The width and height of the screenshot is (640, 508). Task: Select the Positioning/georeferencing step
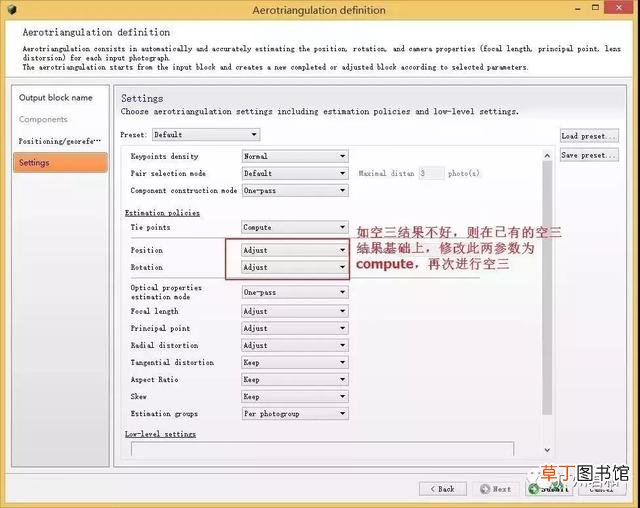click(x=60, y=141)
